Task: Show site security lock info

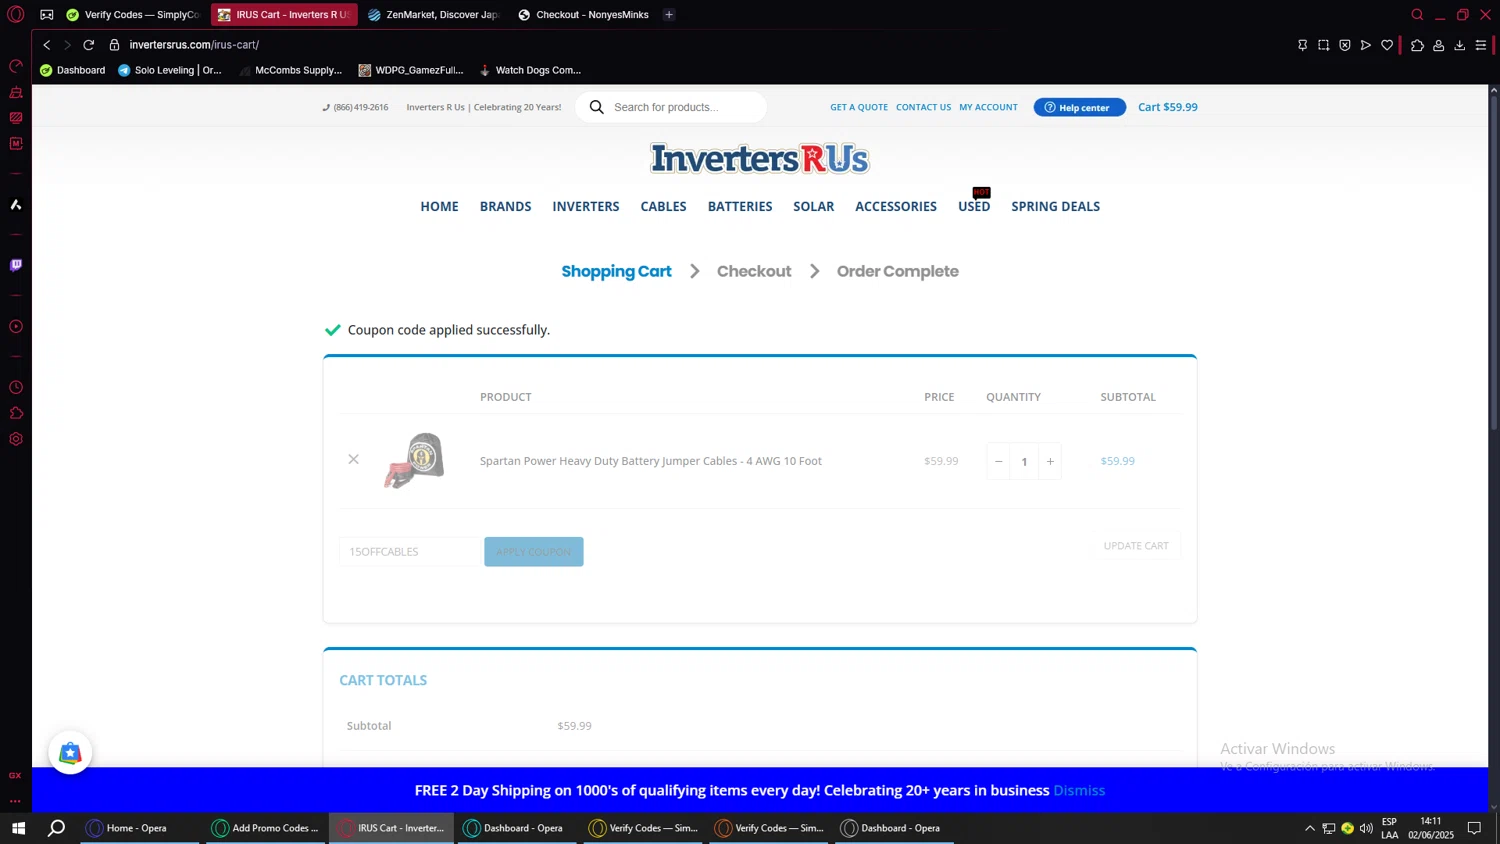Action: tap(114, 45)
